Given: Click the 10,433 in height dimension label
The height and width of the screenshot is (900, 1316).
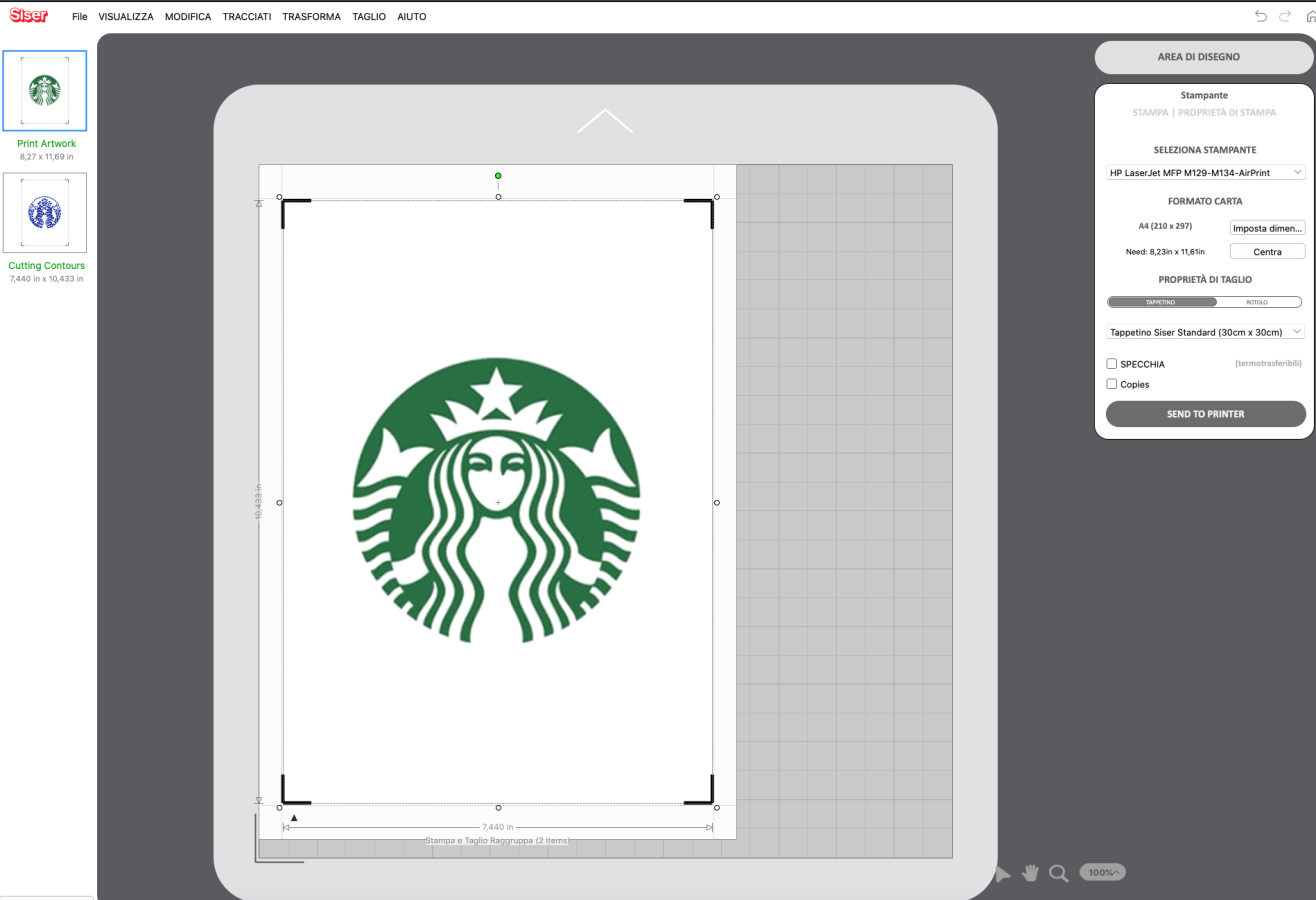Looking at the screenshot, I should (x=259, y=503).
